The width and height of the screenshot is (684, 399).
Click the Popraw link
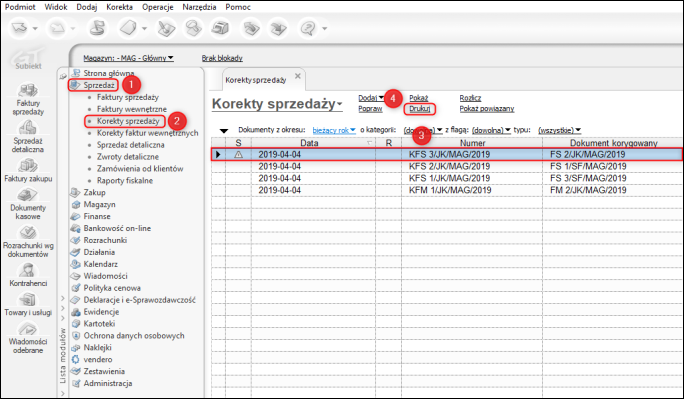coord(370,109)
